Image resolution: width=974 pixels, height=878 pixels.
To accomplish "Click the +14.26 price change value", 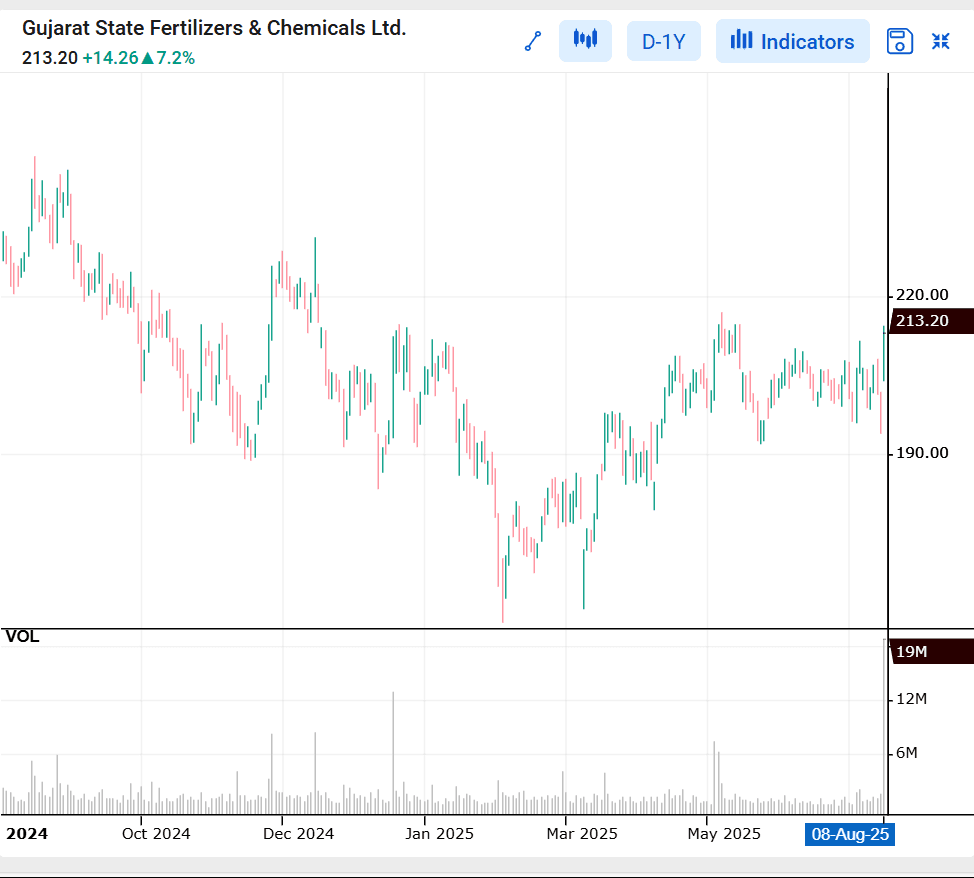I will click(111, 58).
